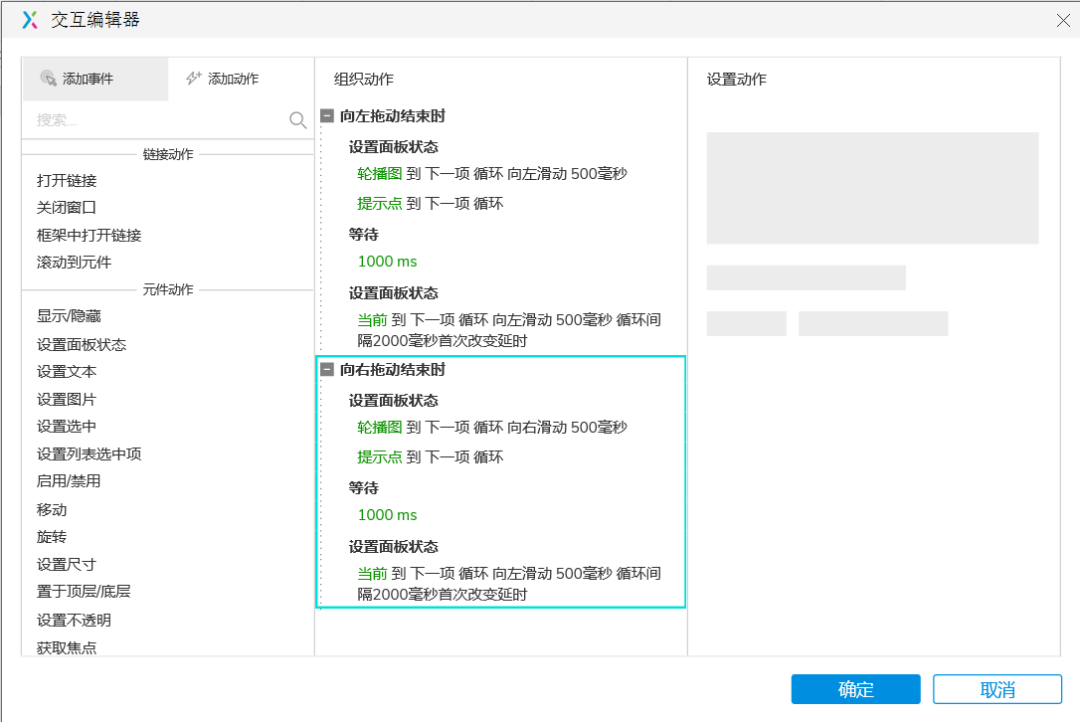This screenshot has height=722, width=1080.
Task: Select 向右拖动结束时 event header
Action: [393, 369]
